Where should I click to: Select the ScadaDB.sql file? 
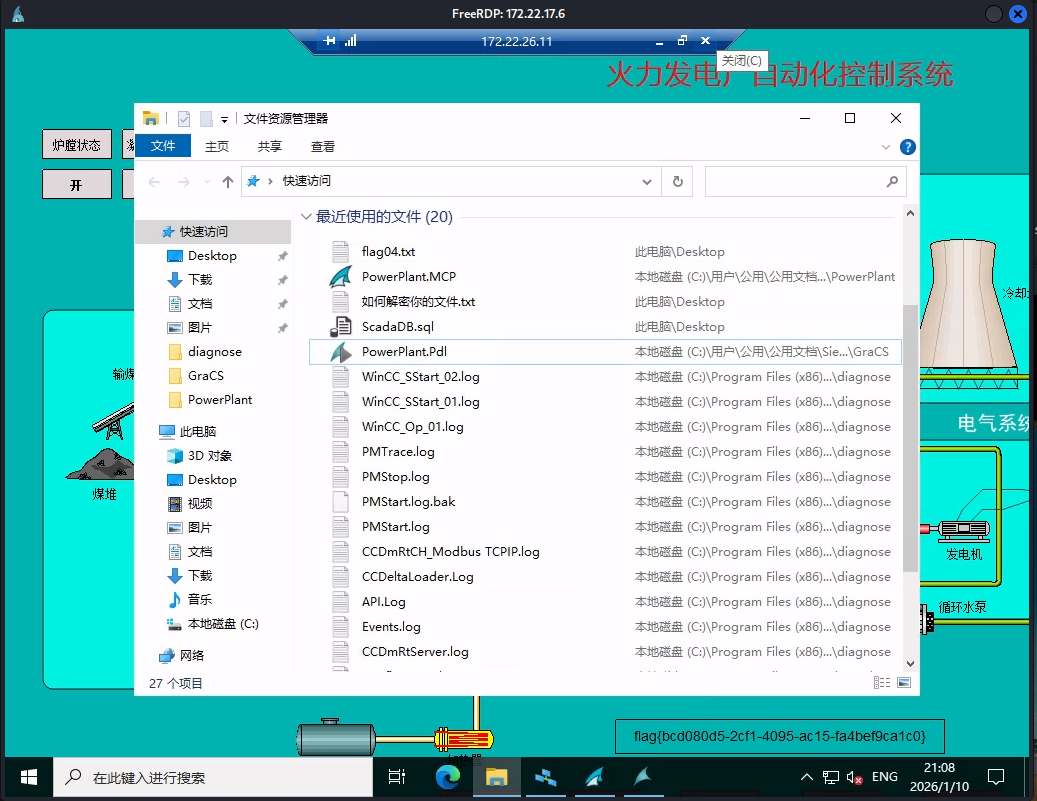[397, 327]
